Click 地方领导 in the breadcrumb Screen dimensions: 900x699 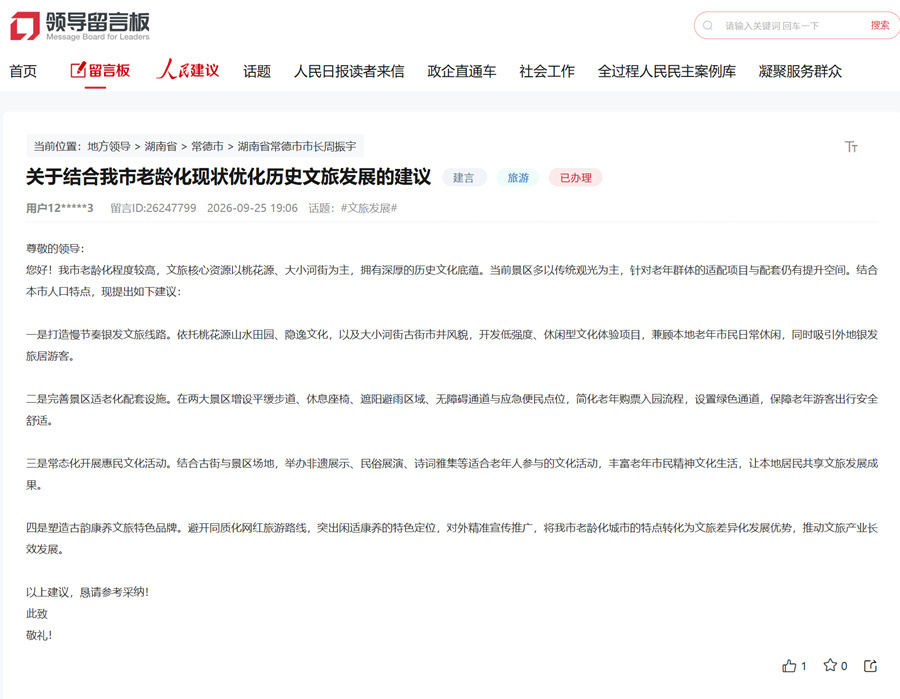(109, 146)
